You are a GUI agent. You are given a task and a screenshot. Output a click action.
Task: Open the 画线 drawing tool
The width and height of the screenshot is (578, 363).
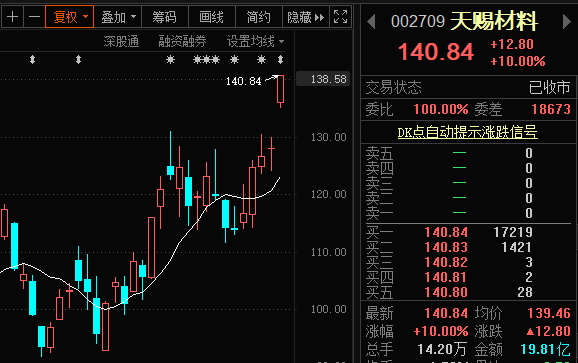211,17
